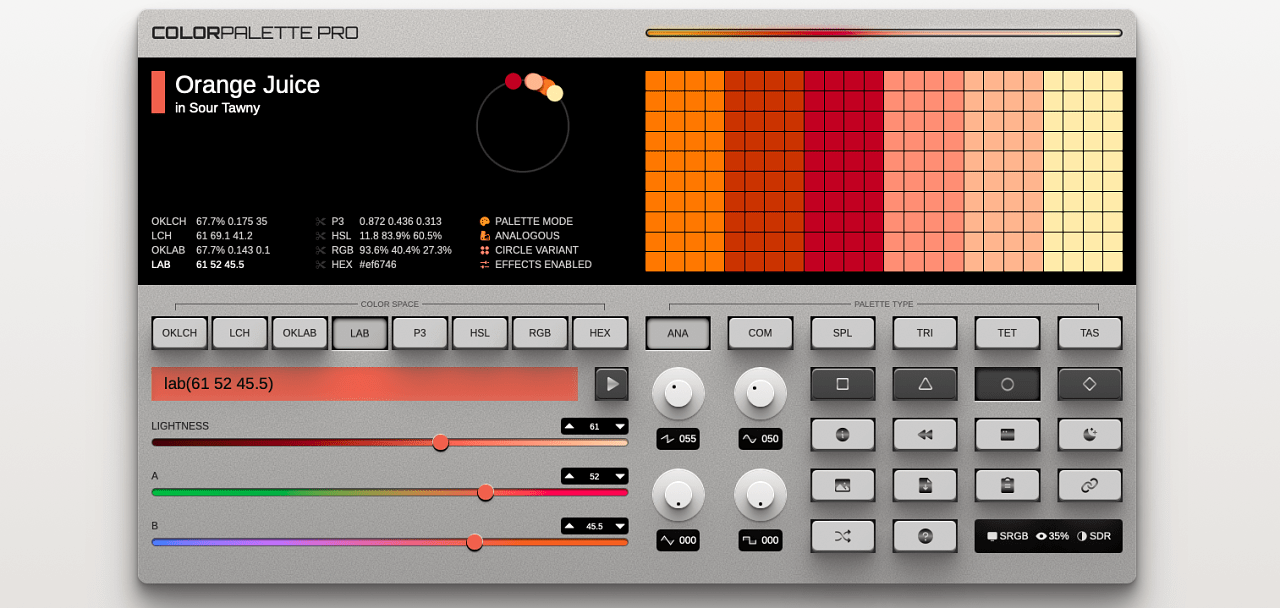Toggle the eye 35% visibility indicator
This screenshot has height=608, width=1280.
click(1052, 536)
